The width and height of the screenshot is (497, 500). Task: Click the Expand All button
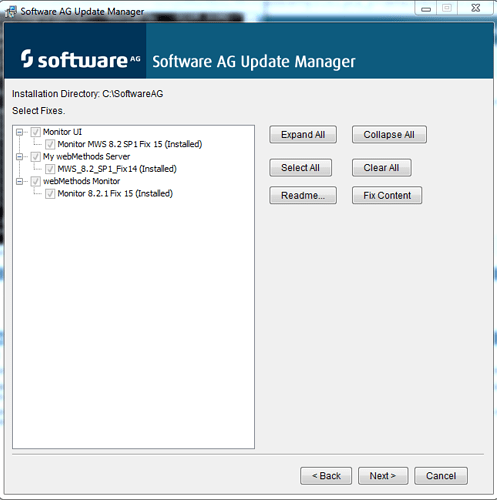(303, 135)
